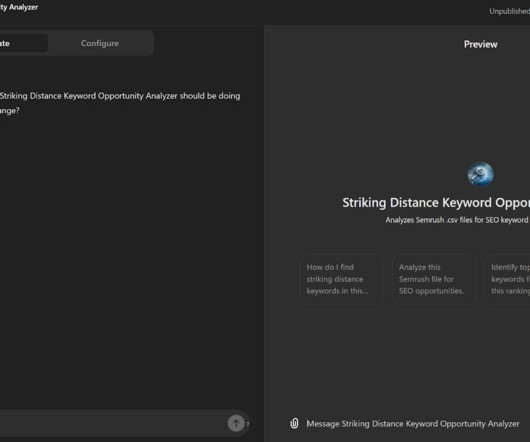Click the Analyzer name in the top bar
530x442 pixels.
click(x=19, y=7)
